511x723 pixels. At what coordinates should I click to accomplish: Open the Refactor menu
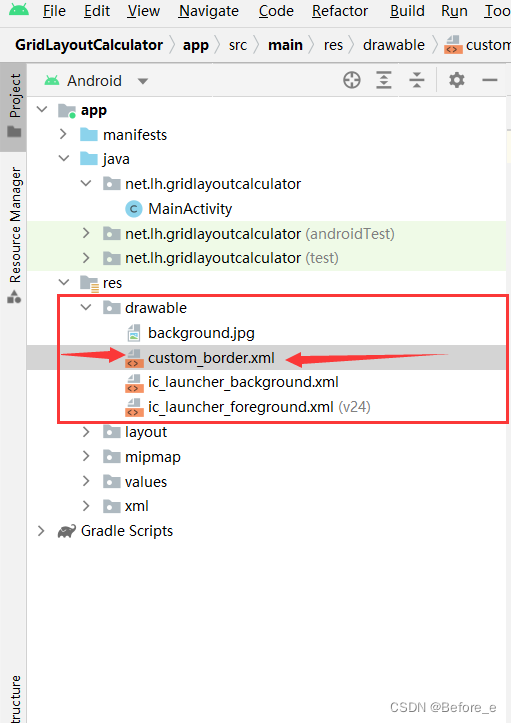tap(340, 11)
